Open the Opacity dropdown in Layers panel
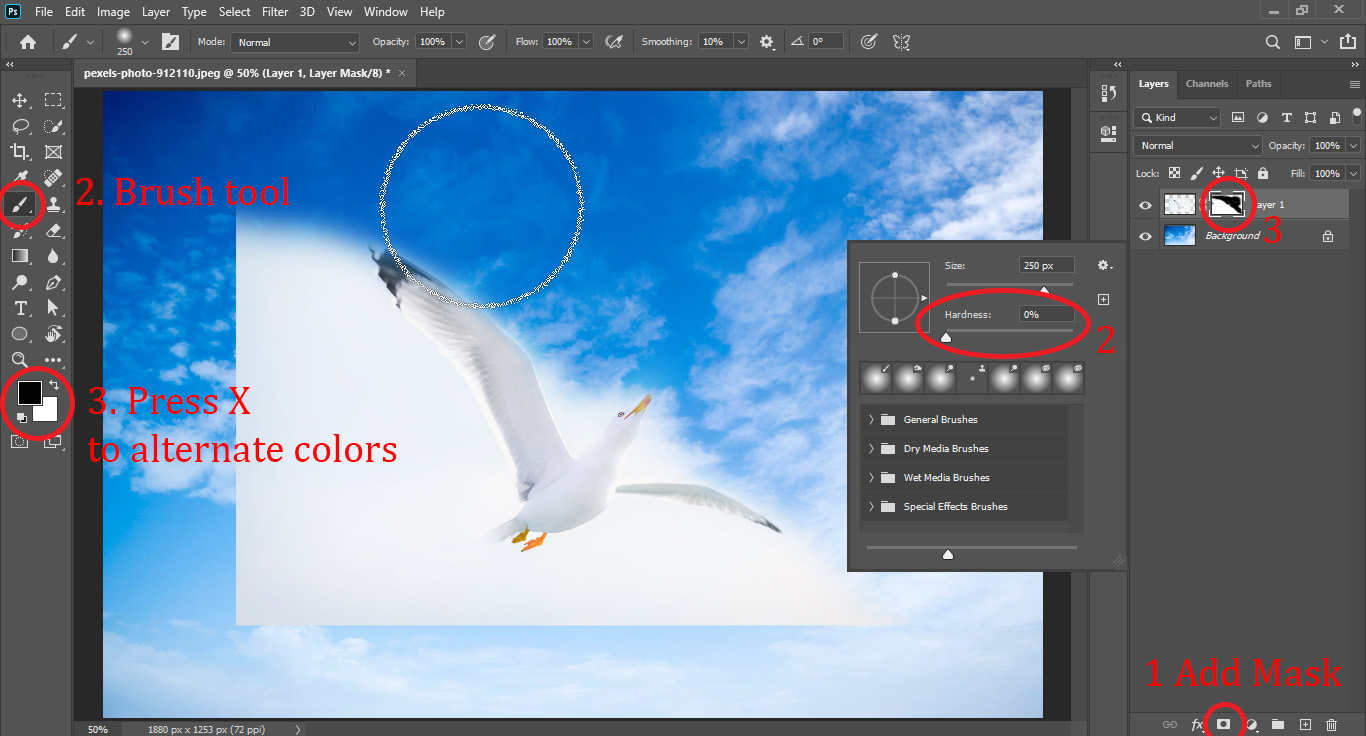The height and width of the screenshot is (736, 1366). (x=1352, y=145)
